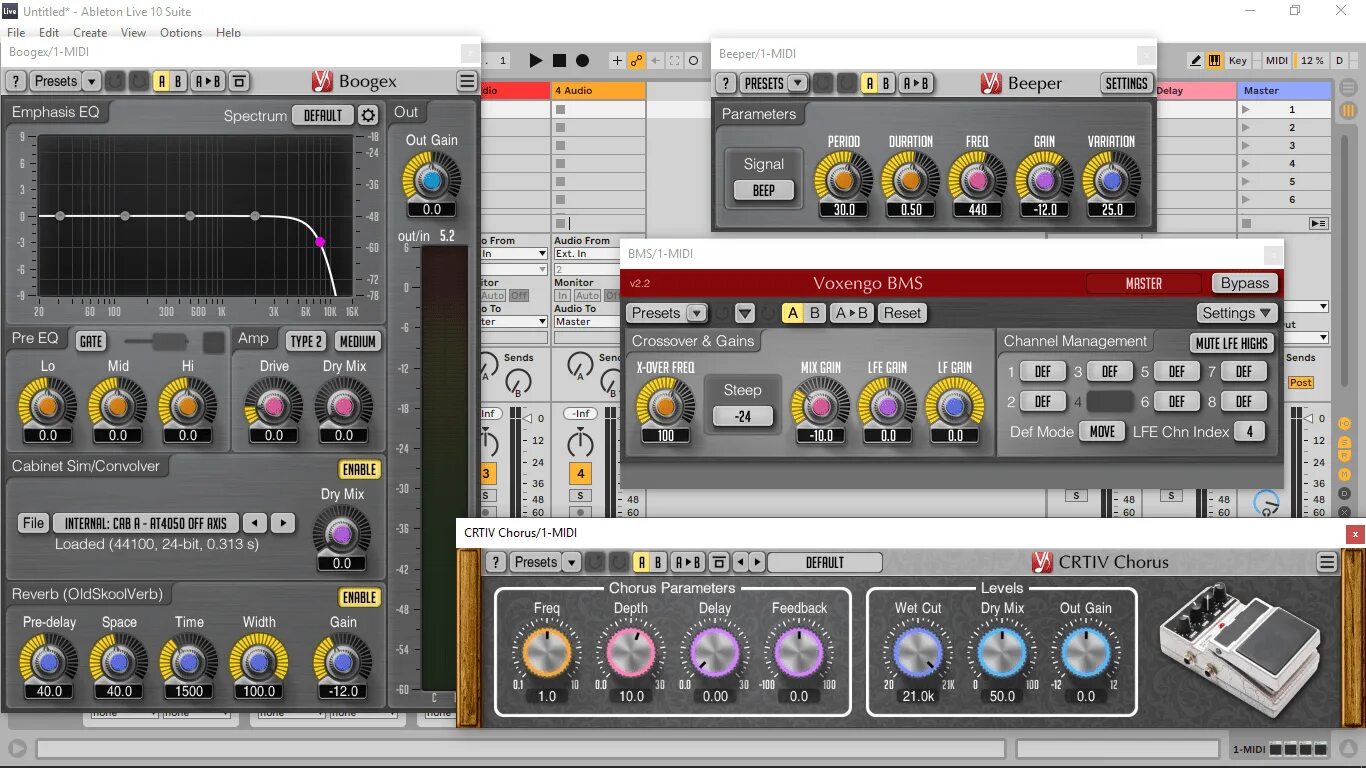Image resolution: width=1366 pixels, height=768 pixels.
Task: Select state B in Beeper
Action: 886,83
